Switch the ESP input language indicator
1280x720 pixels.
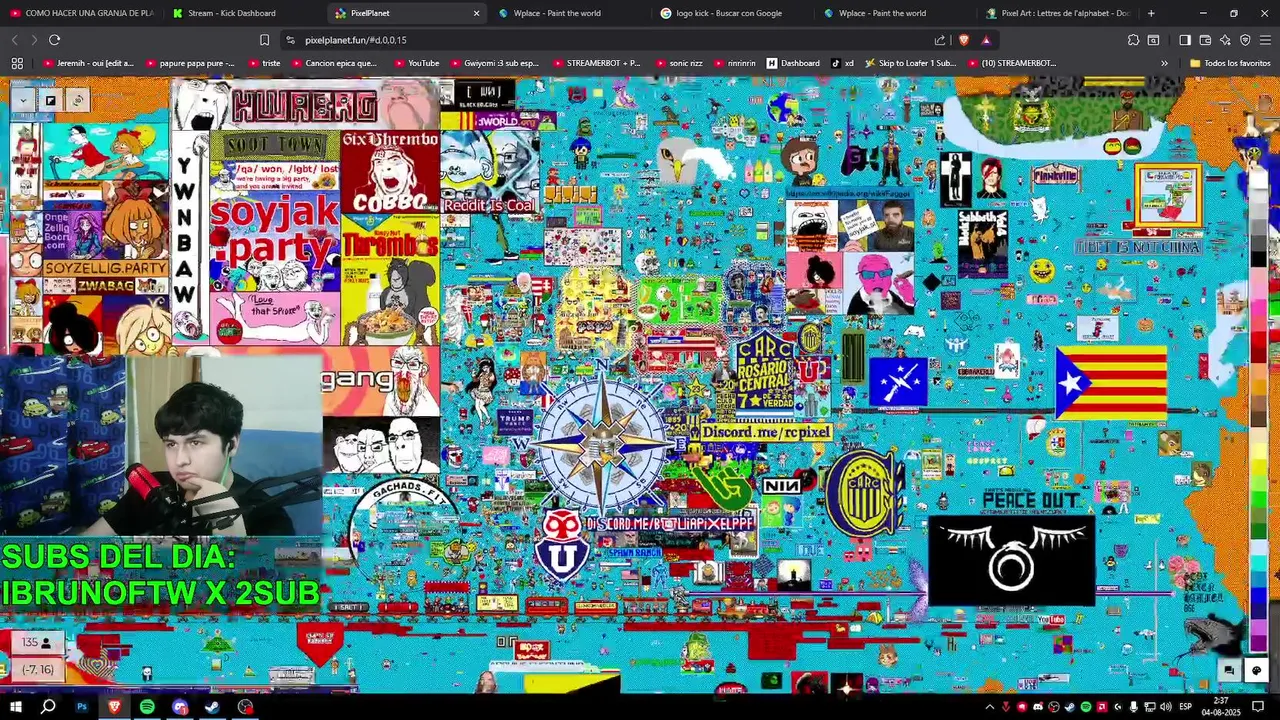pyautogui.click(x=1185, y=707)
